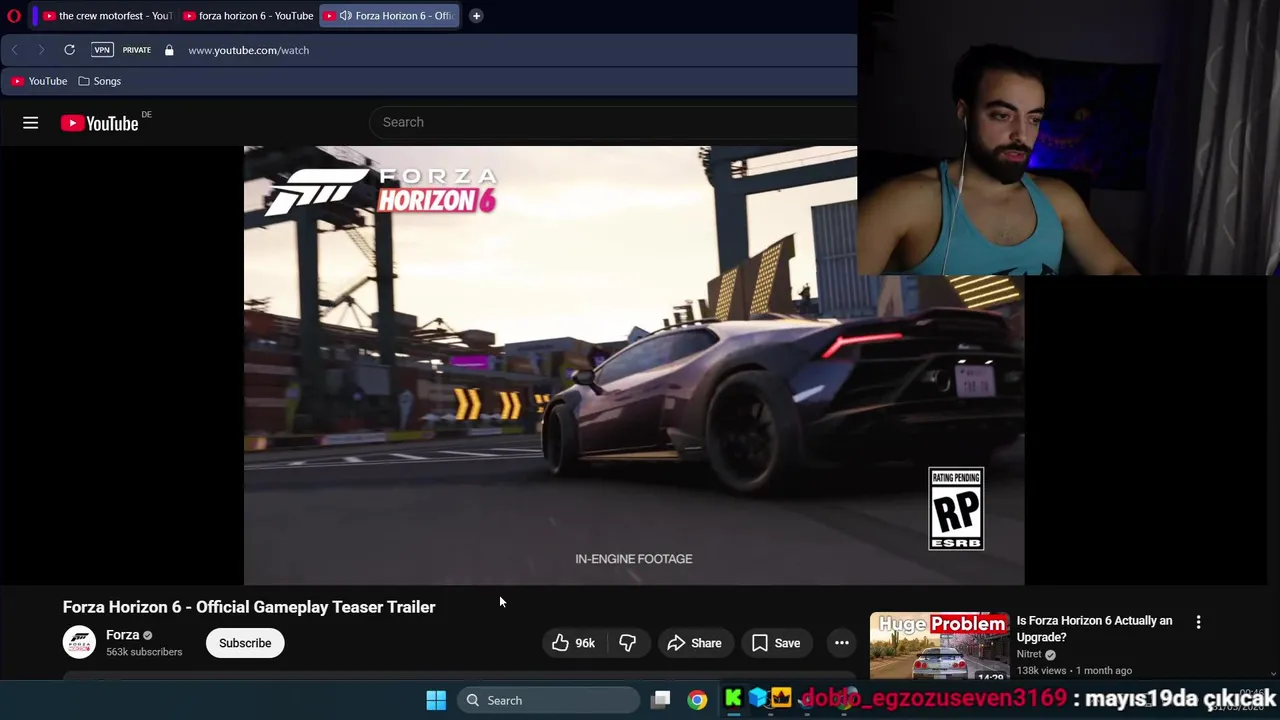1280x720 pixels.
Task: Switch to 'forza horizon 6 - YouTube' tab
Action: (247, 16)
